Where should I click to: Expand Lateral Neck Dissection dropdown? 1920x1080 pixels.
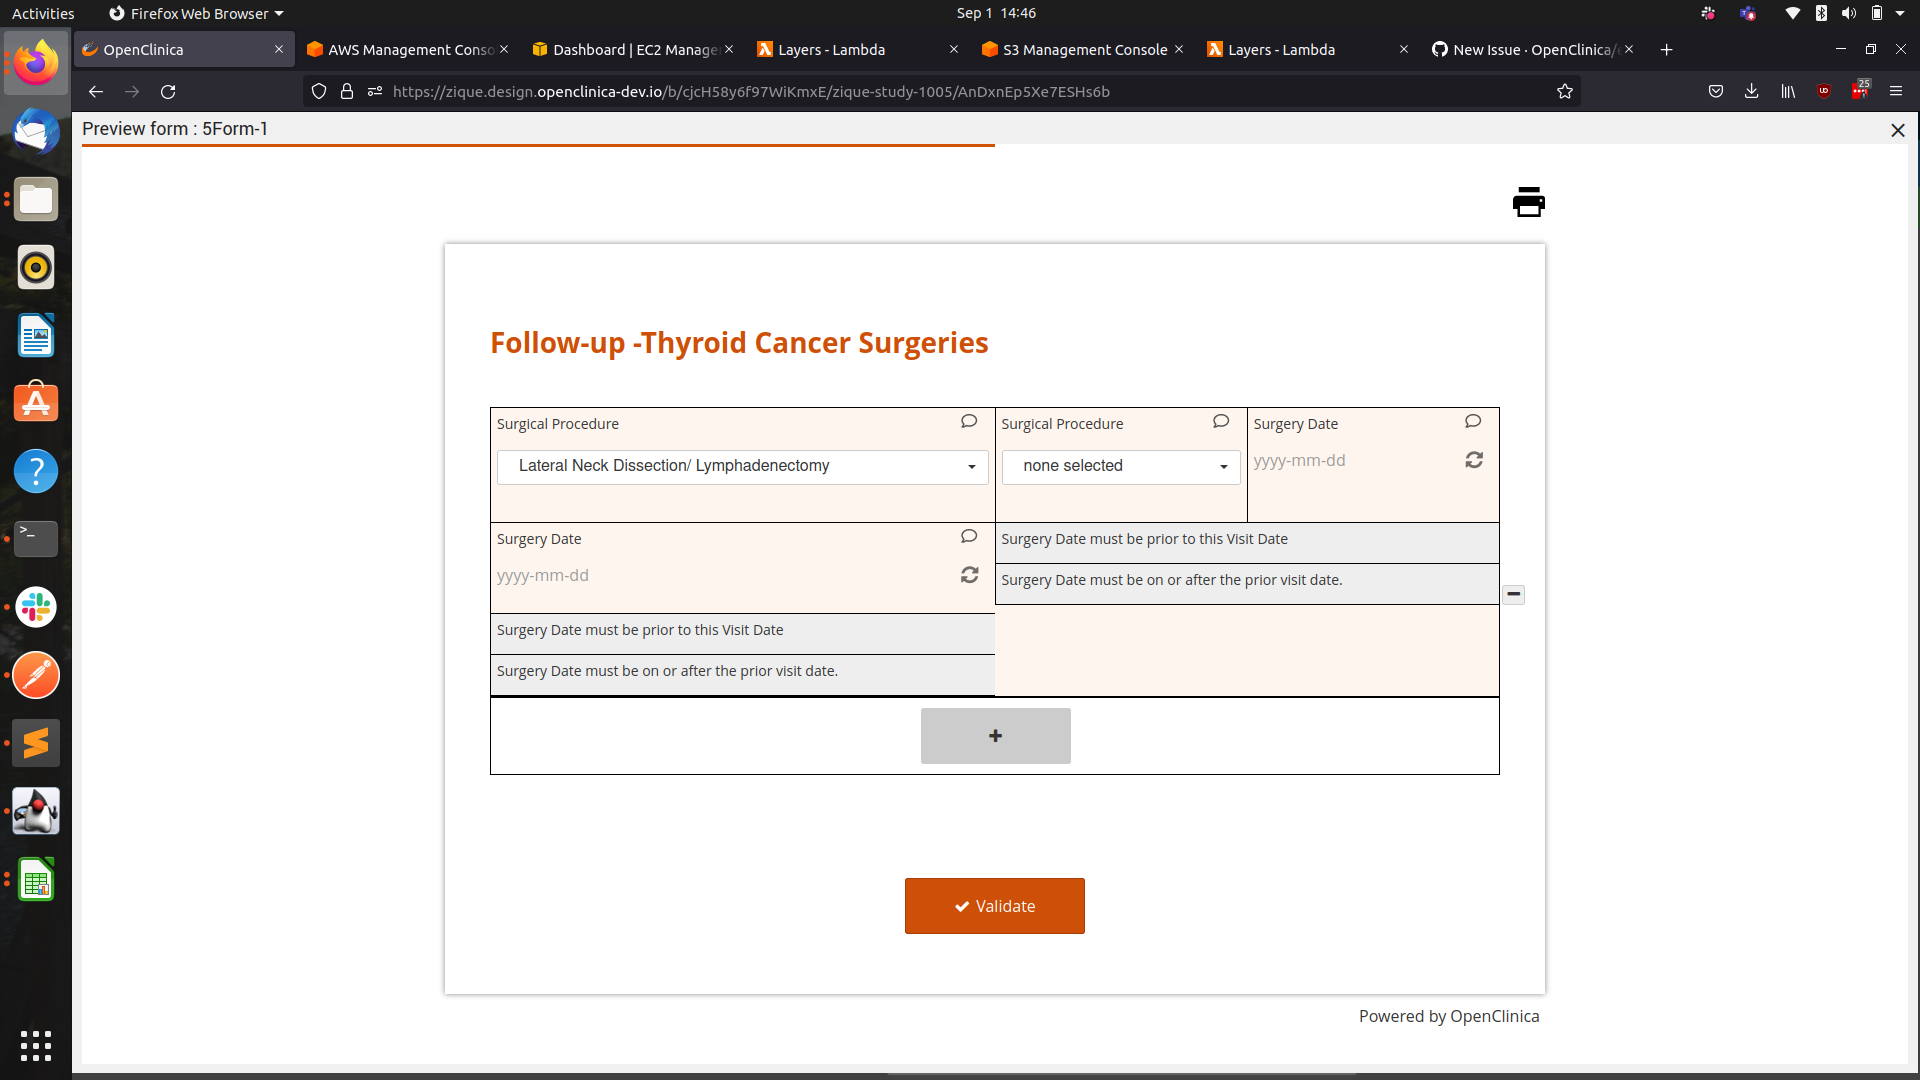(x=742, y=466)
